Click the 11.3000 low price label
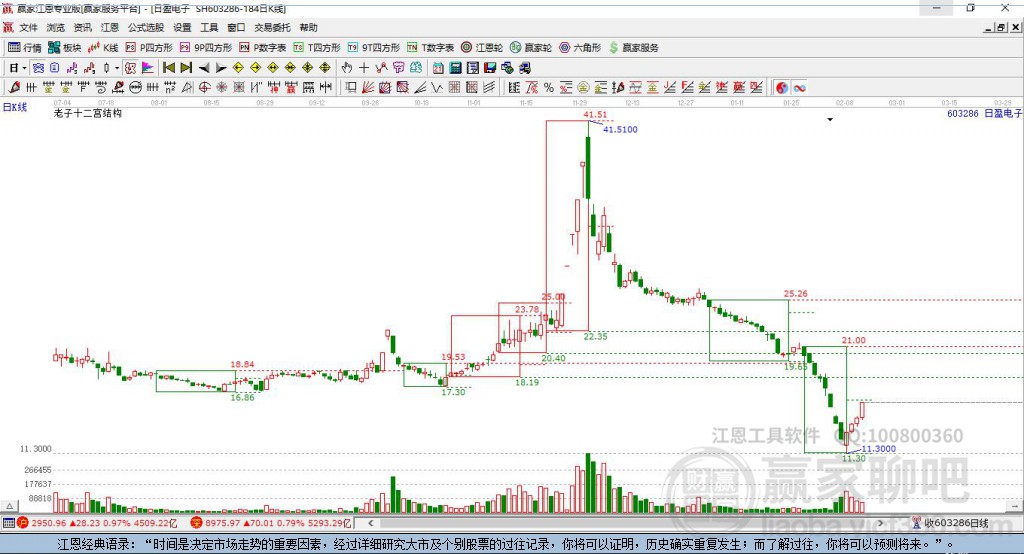 [x=878, y=449]
